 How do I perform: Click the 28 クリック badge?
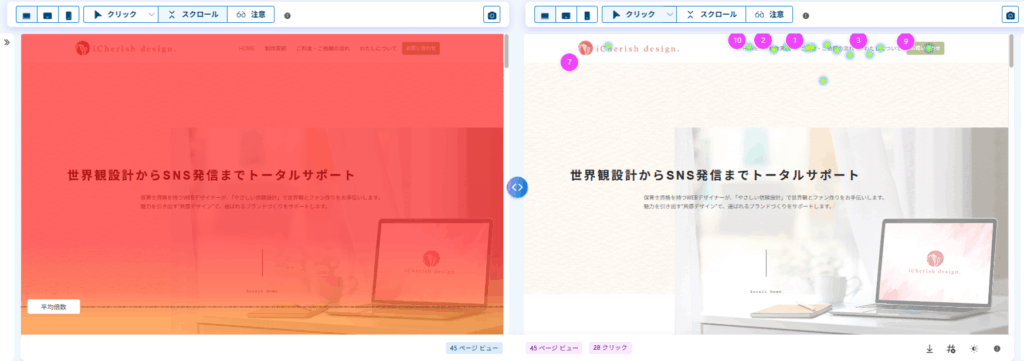(x=610, y=349)
